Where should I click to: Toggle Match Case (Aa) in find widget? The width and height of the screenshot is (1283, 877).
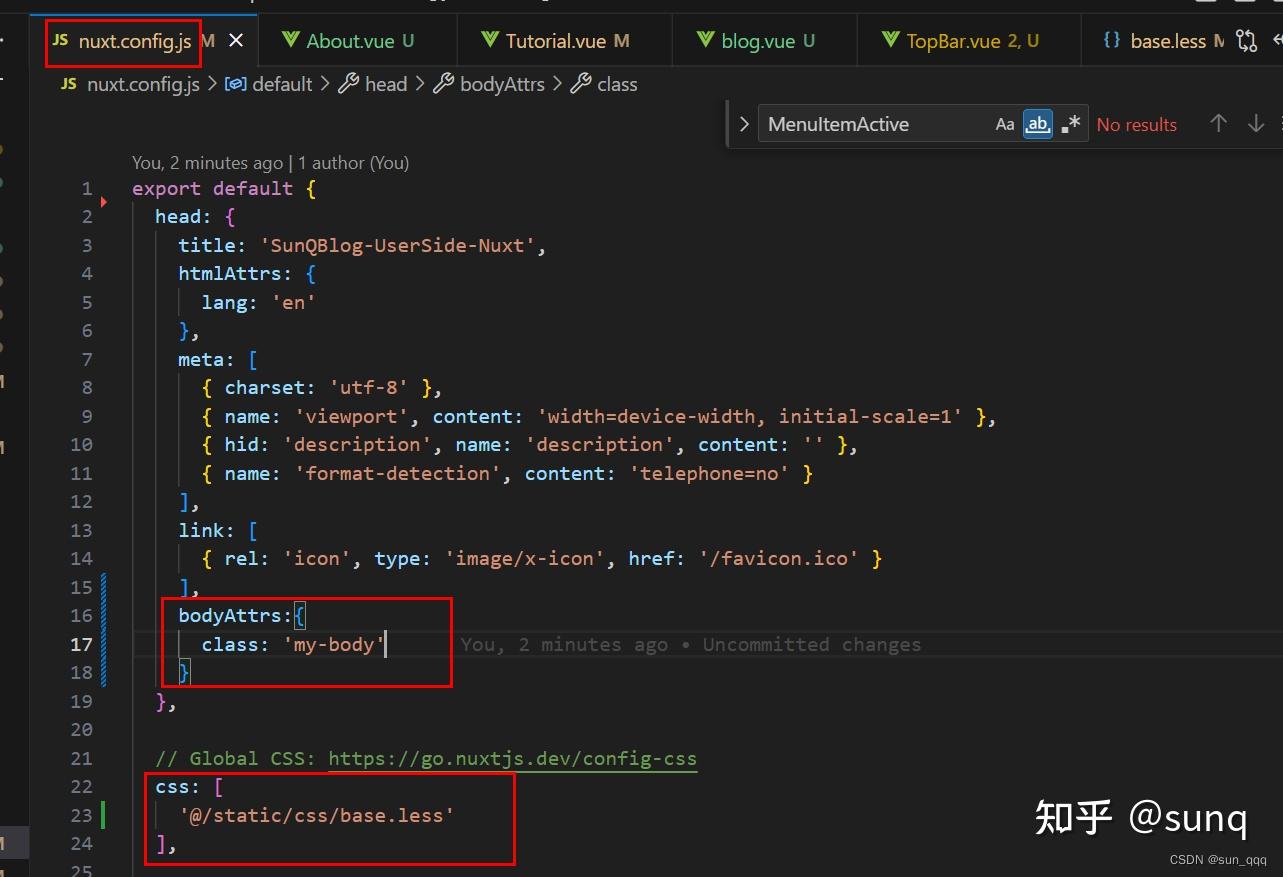coord(1005,124)
